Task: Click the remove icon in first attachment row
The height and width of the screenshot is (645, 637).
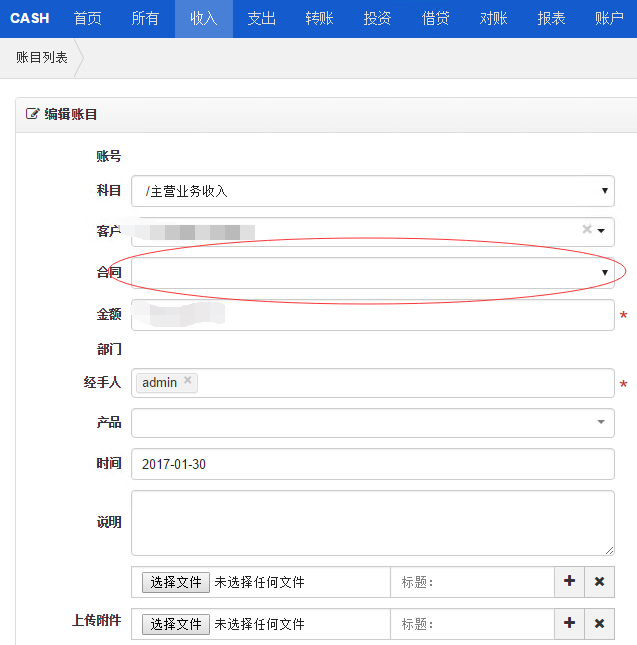Action: [x=599, y=581]
